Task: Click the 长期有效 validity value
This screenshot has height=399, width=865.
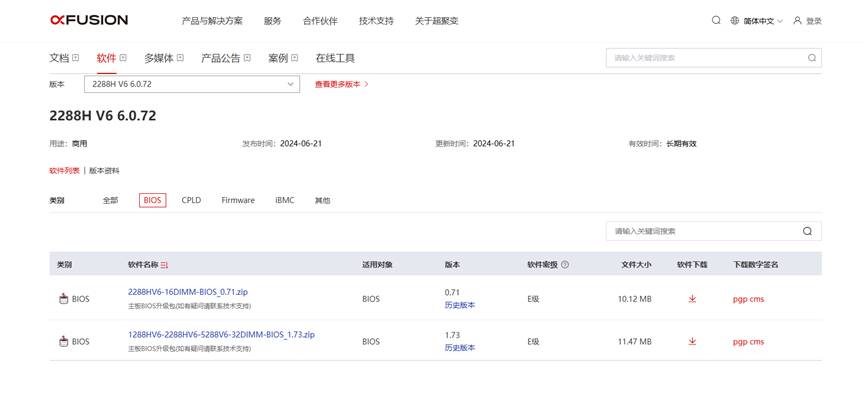Action: 681,143
